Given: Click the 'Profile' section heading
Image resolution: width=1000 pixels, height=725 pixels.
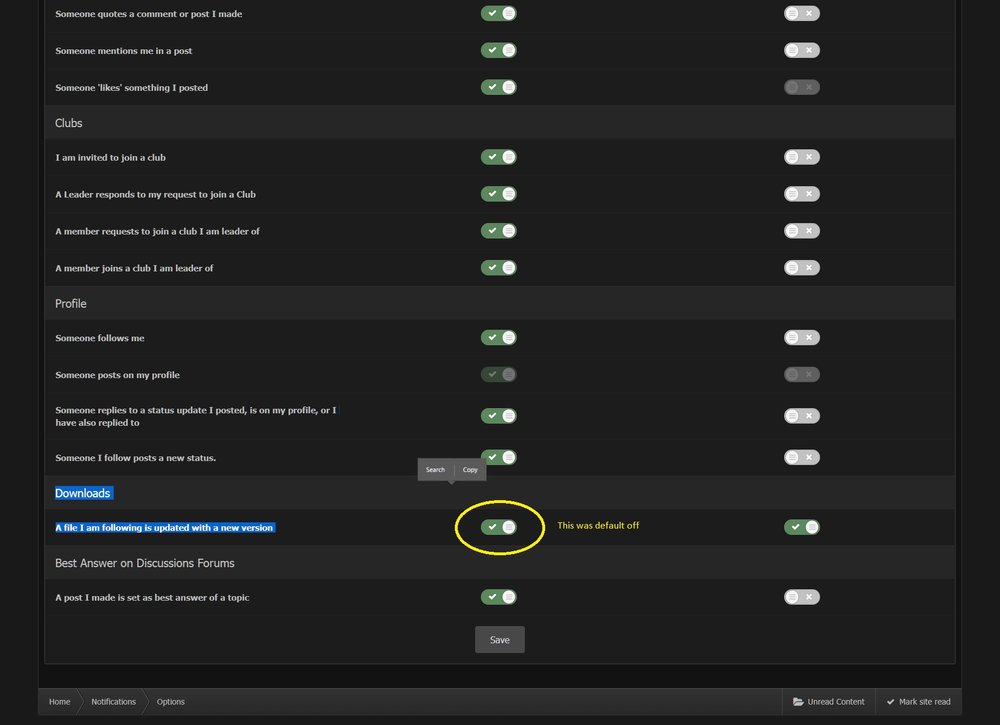Looking at the screenshot, I should [70, 304].
